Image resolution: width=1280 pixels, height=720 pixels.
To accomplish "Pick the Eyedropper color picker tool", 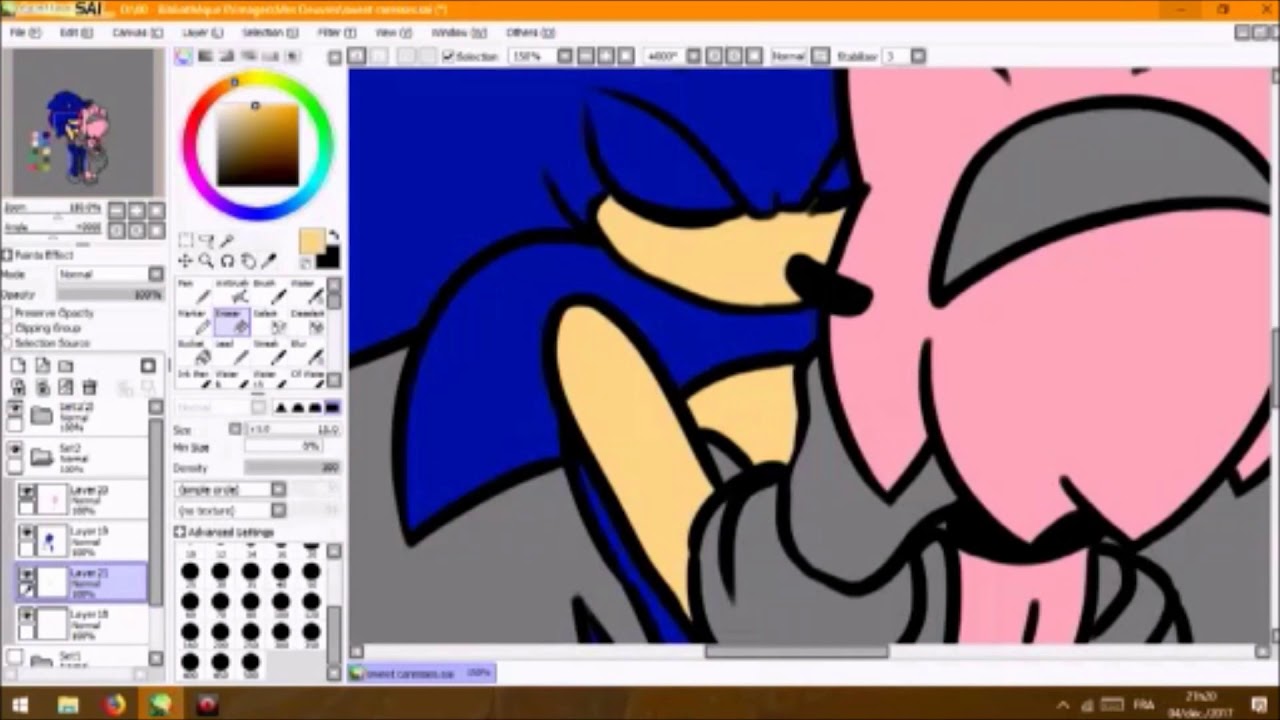I will (268, 261).
